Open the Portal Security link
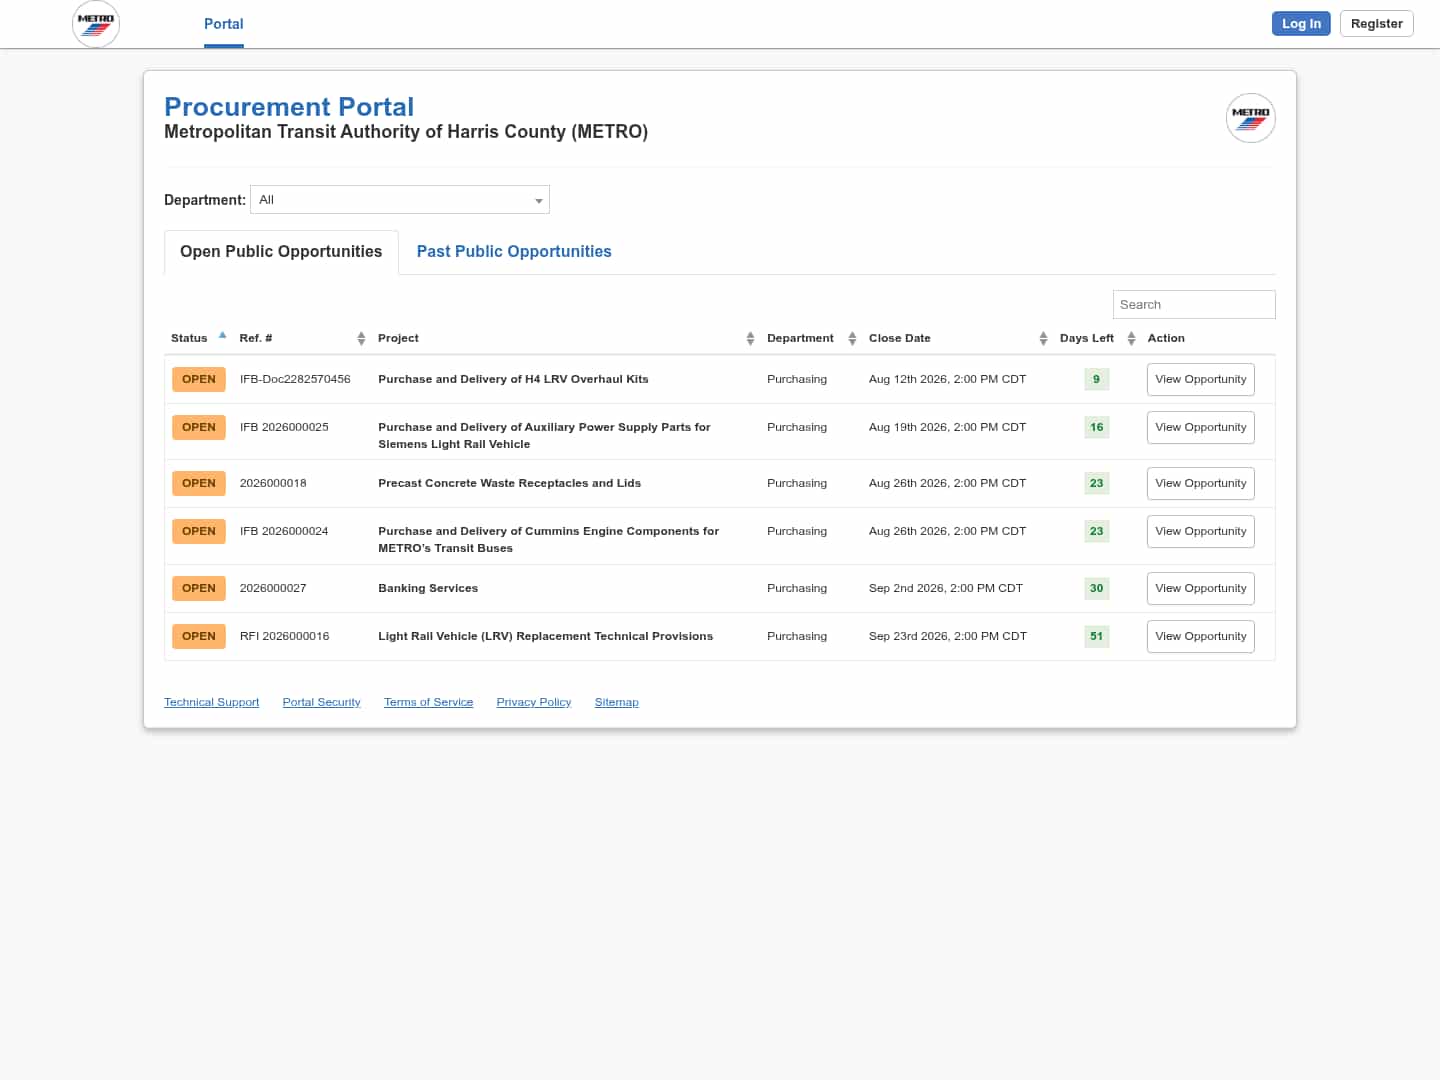This screenshot has height=1080, width=1440. pyautogui.click(x=322, y=702)
